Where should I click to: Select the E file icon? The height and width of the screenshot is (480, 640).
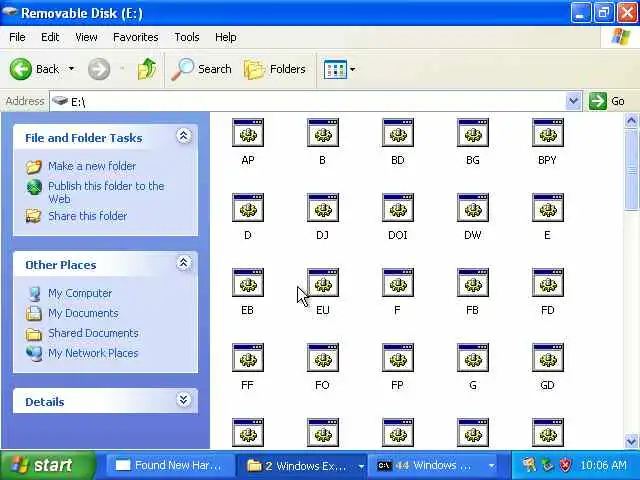[548, 208]
